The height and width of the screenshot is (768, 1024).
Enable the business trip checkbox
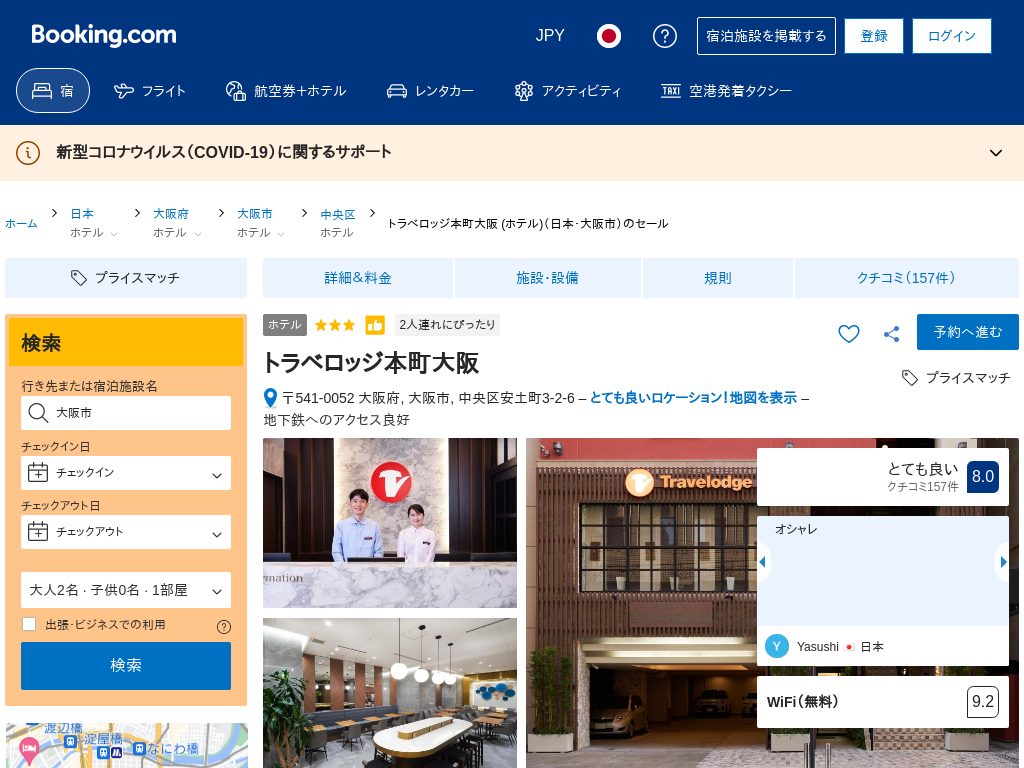29,624
